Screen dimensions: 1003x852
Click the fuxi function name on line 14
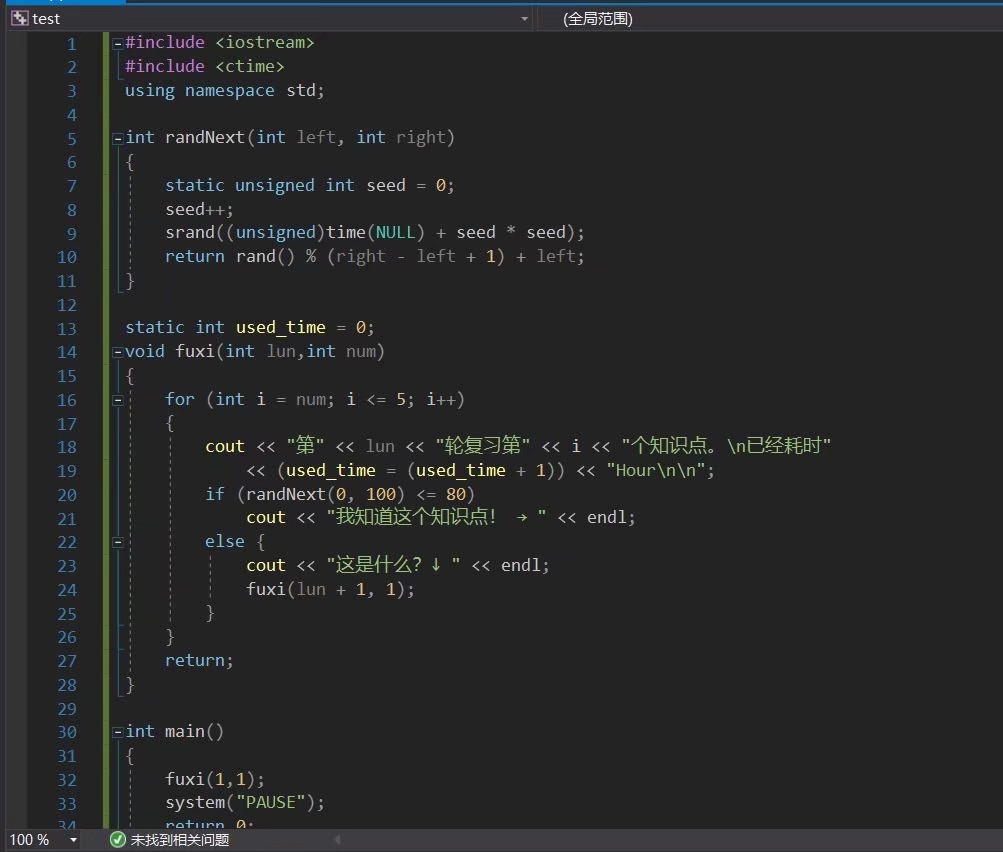[x=194, y=351]
